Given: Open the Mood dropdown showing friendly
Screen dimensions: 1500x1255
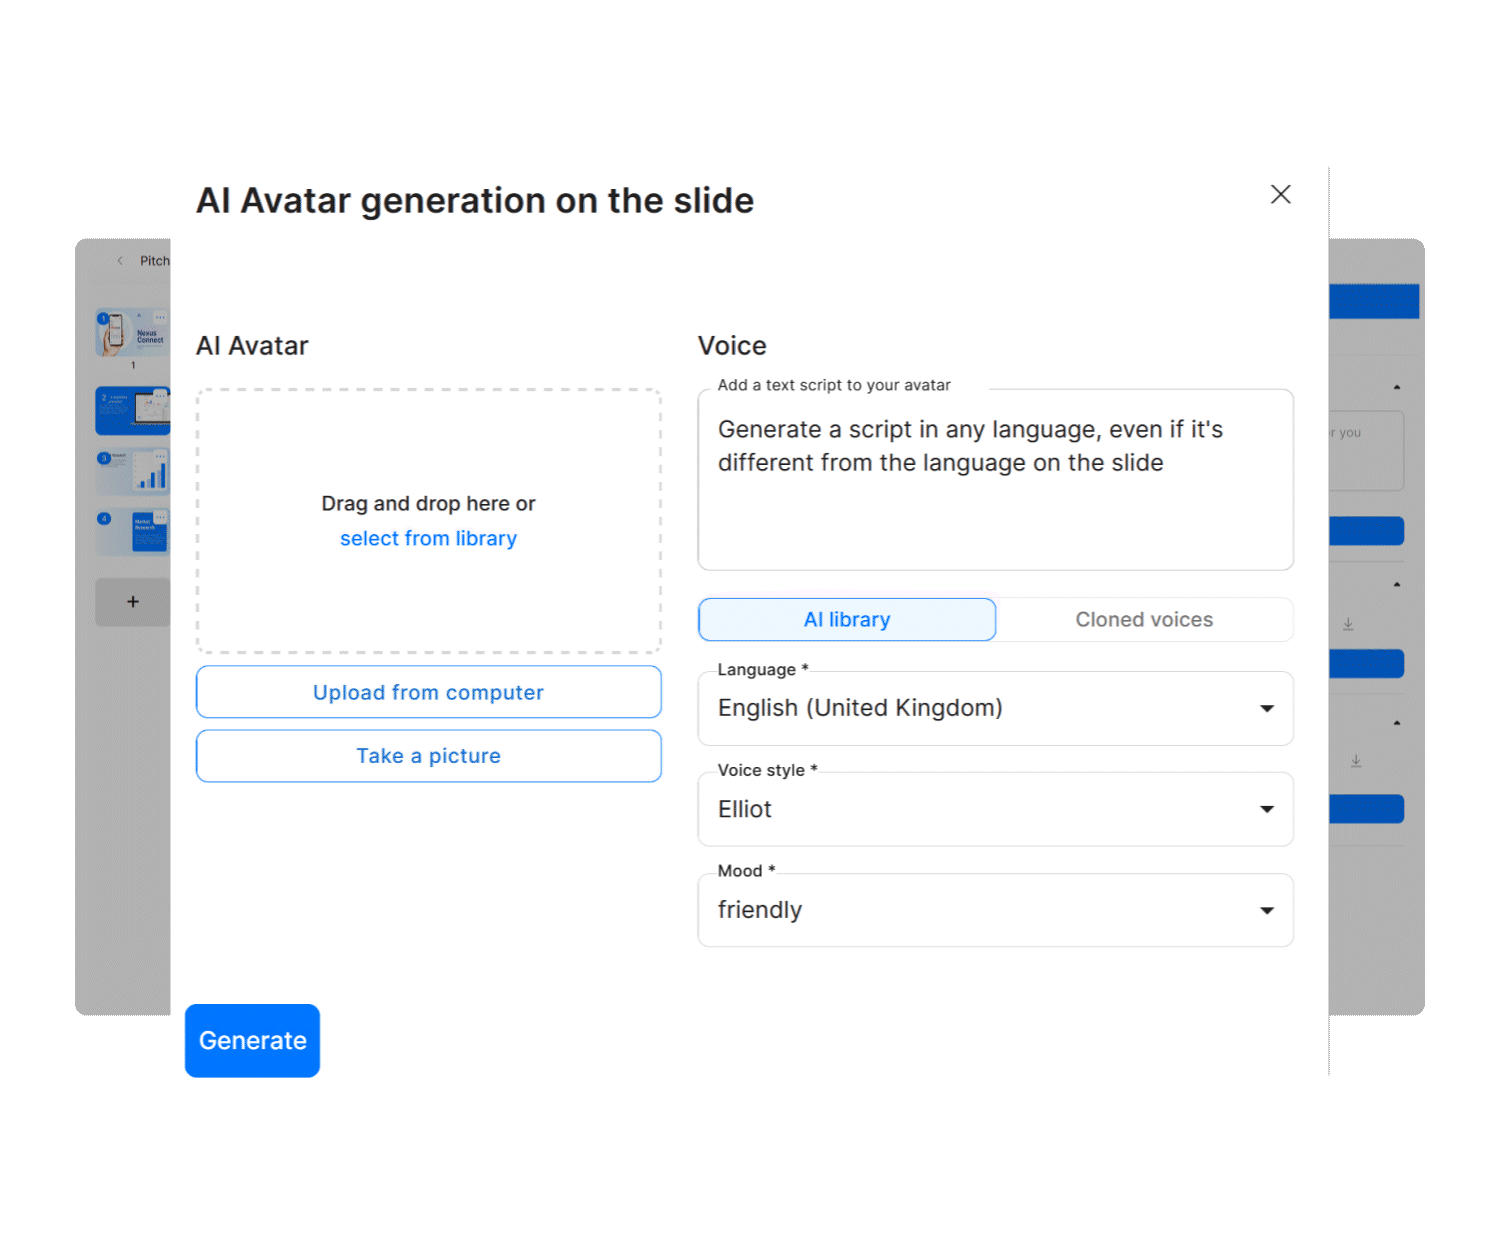Looking at the screenshot, I should click(x=995, y=910).
